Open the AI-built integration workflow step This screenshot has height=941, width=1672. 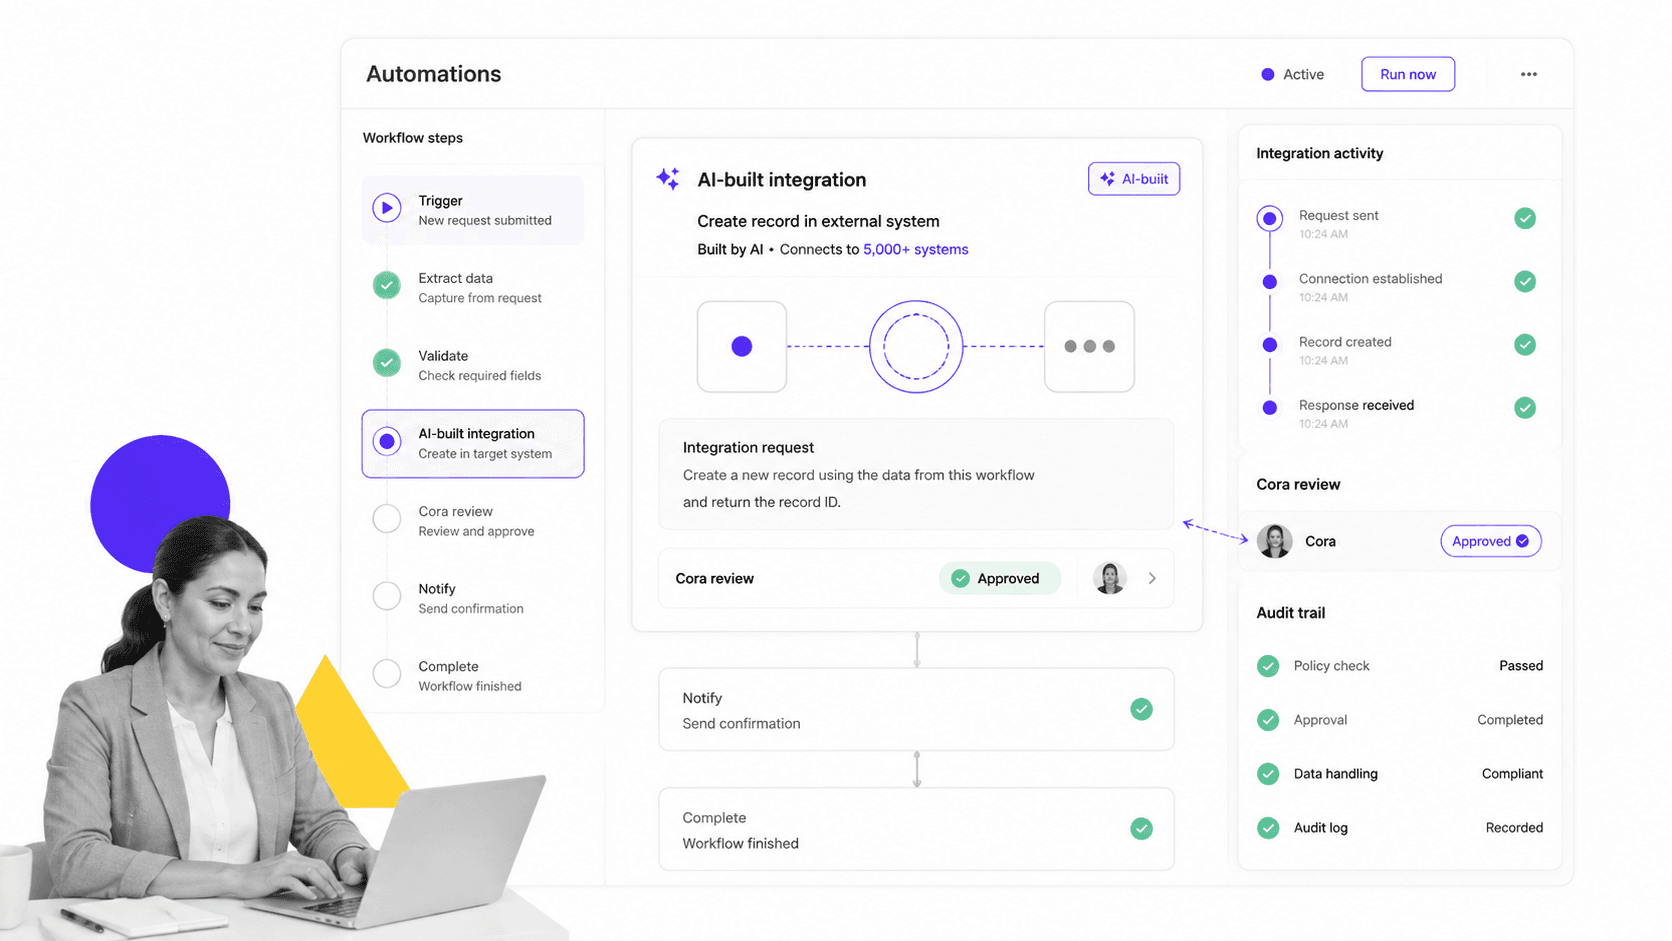click(x=473, y=443)
